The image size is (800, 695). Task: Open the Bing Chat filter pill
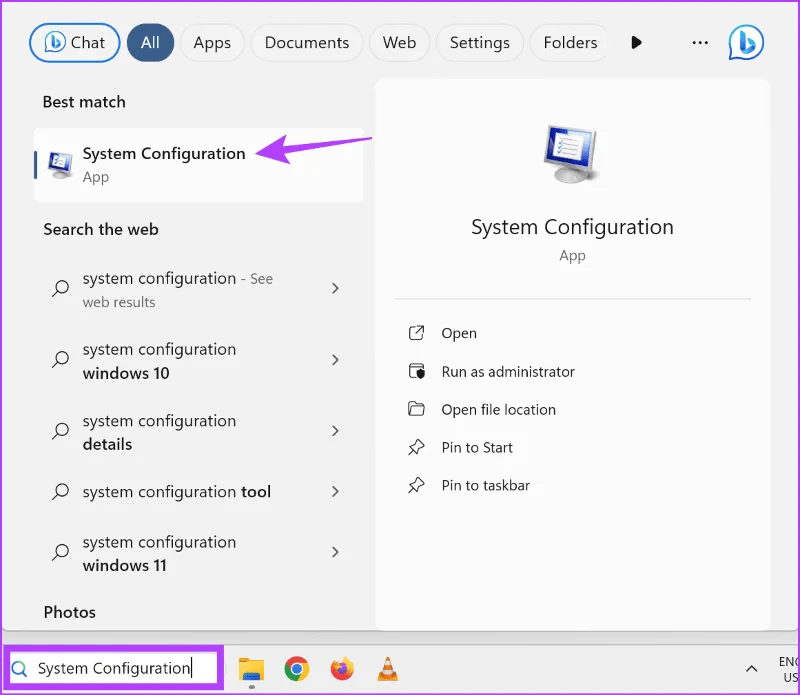click(x=74, y=43)
